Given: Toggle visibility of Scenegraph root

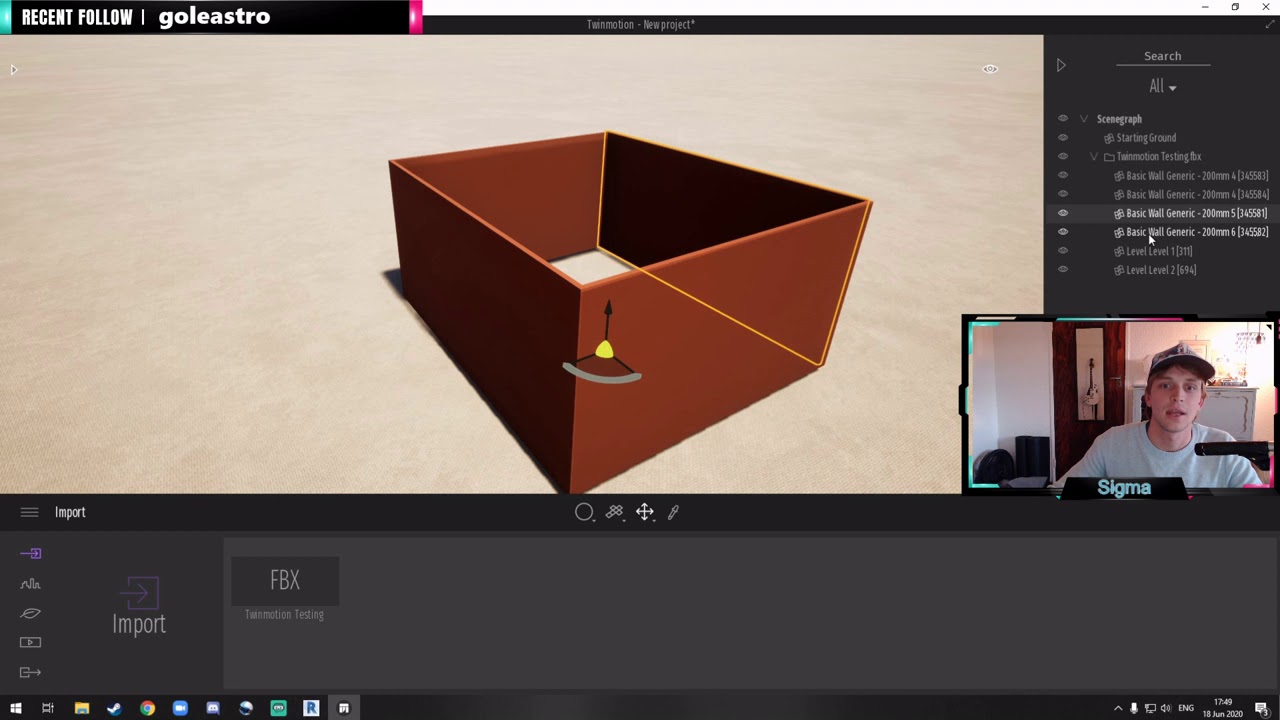Looking at the screenshot, I should tap(1063, 119).
